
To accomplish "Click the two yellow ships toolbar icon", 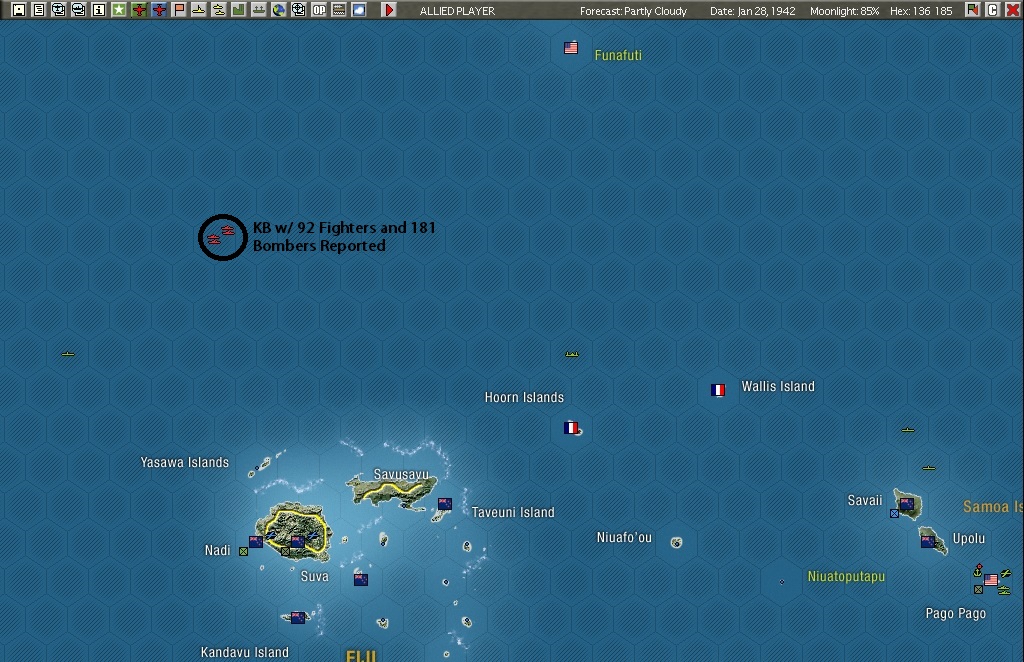I will pyautogui.click(x=219, y=10).
